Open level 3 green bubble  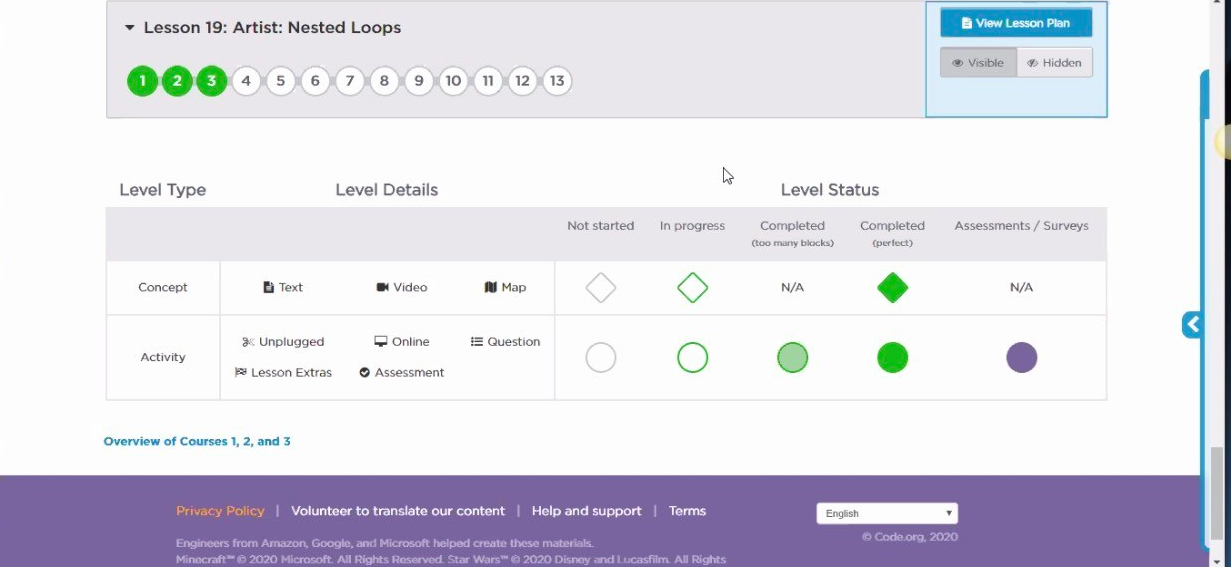coord(211,81)
